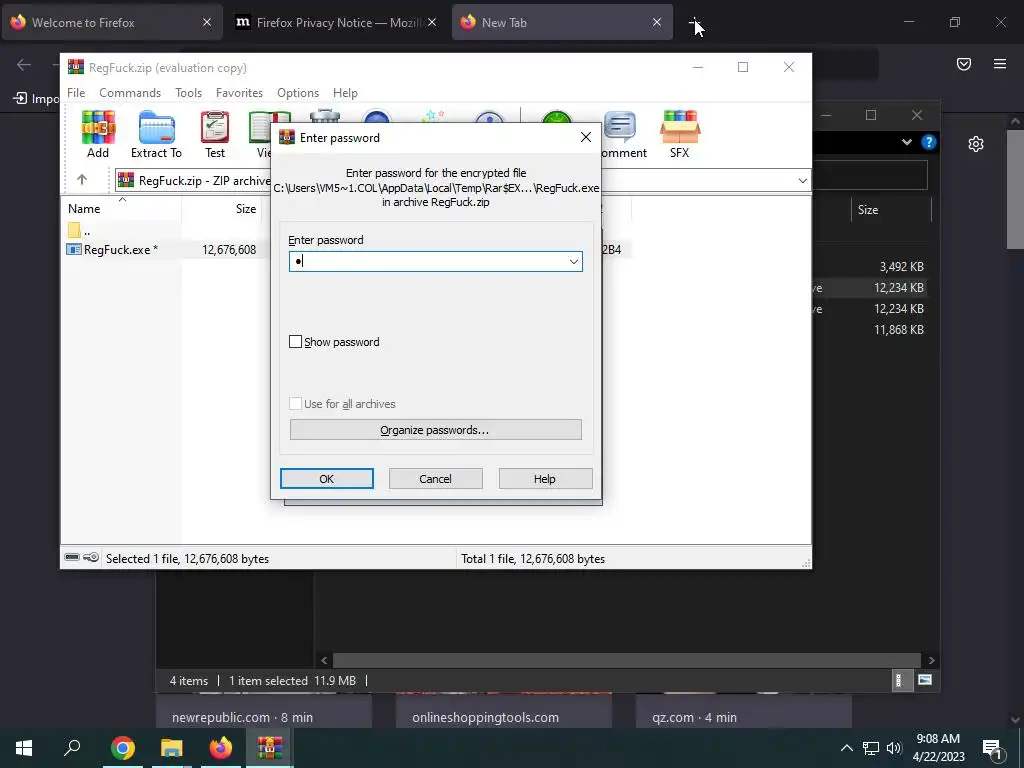Viewport: 1024px width, 768px height.
Task: Go back in Firefox navigation
Action: click(24, 64)
